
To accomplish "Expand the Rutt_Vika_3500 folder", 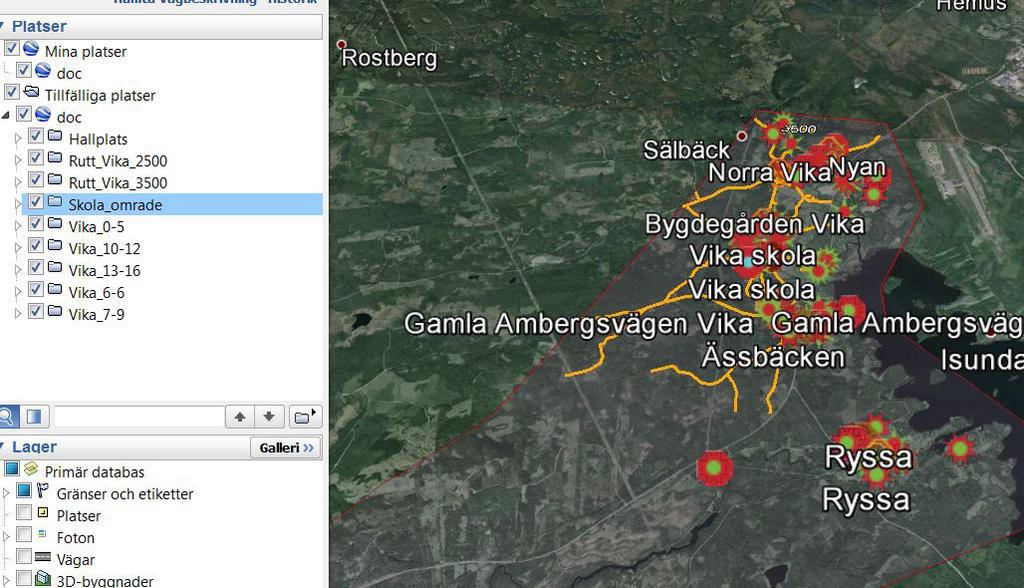I will pos(18,182).
